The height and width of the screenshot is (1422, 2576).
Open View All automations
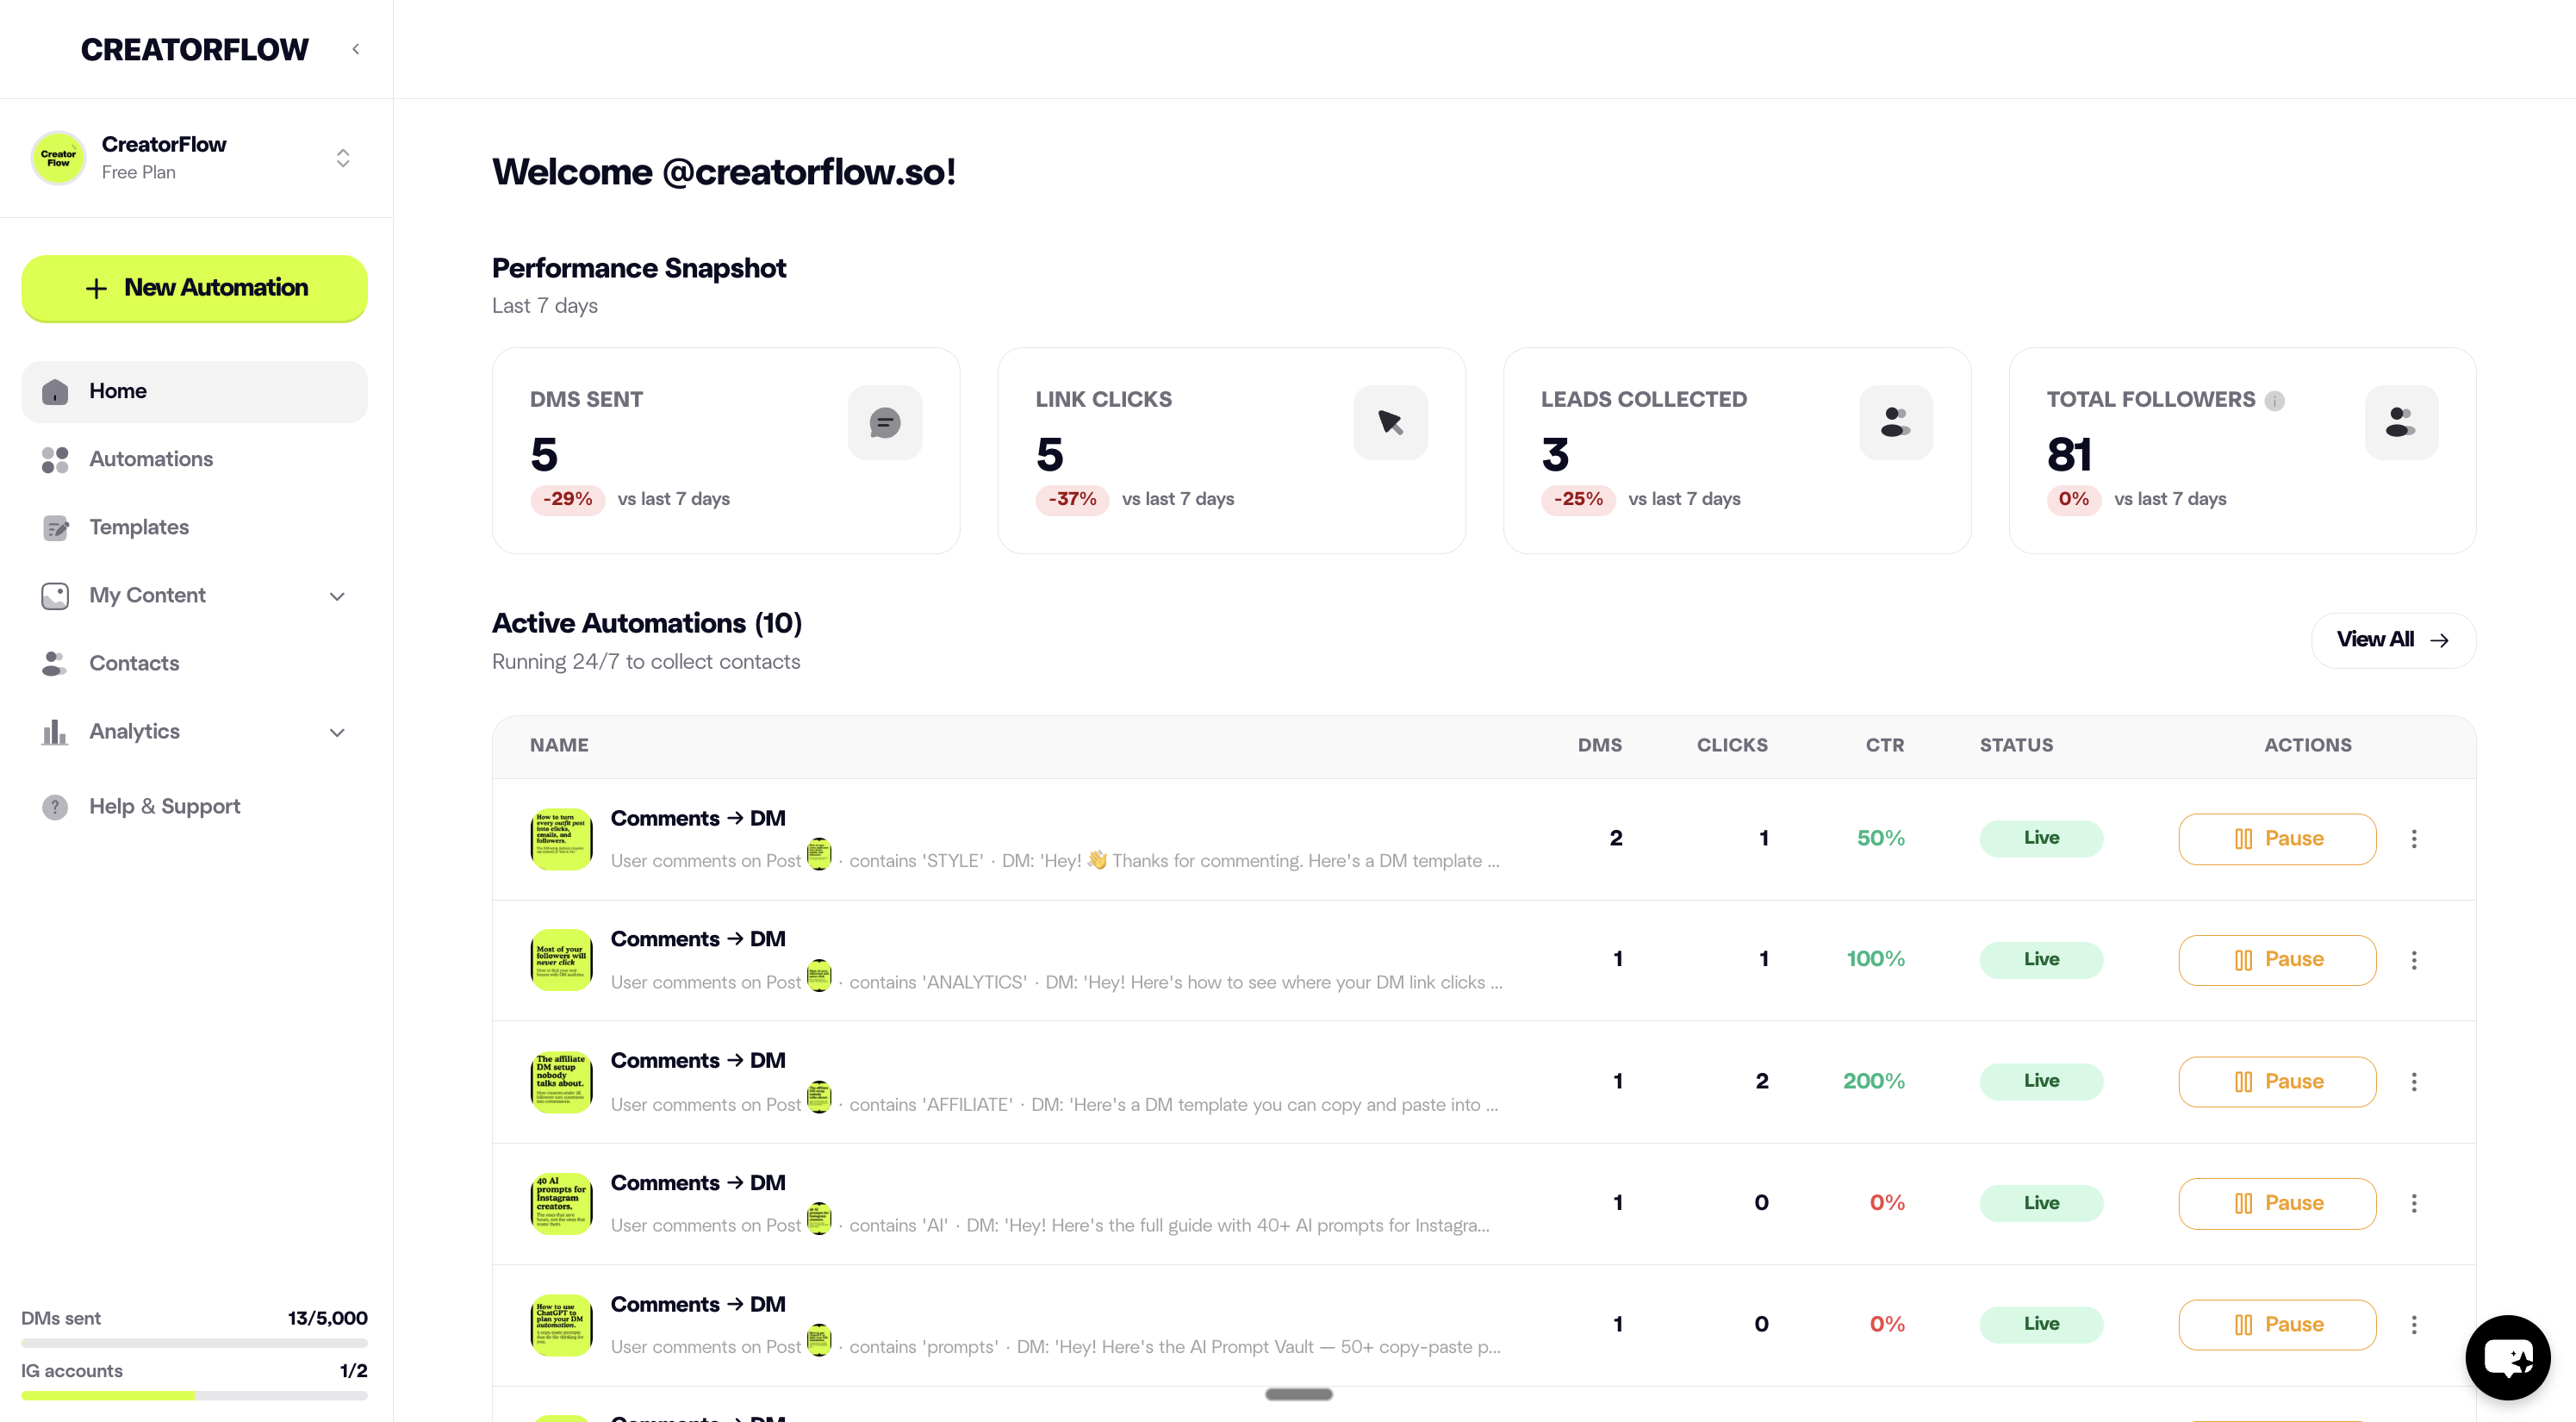click(x=2393, y=640)
